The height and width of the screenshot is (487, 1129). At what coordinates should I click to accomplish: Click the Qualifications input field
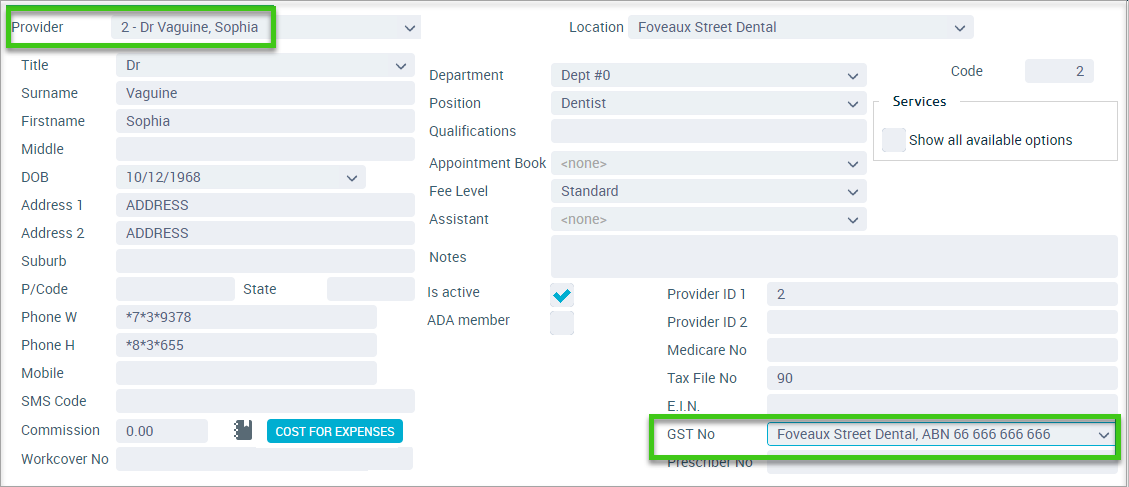click(x=709, y=131)
